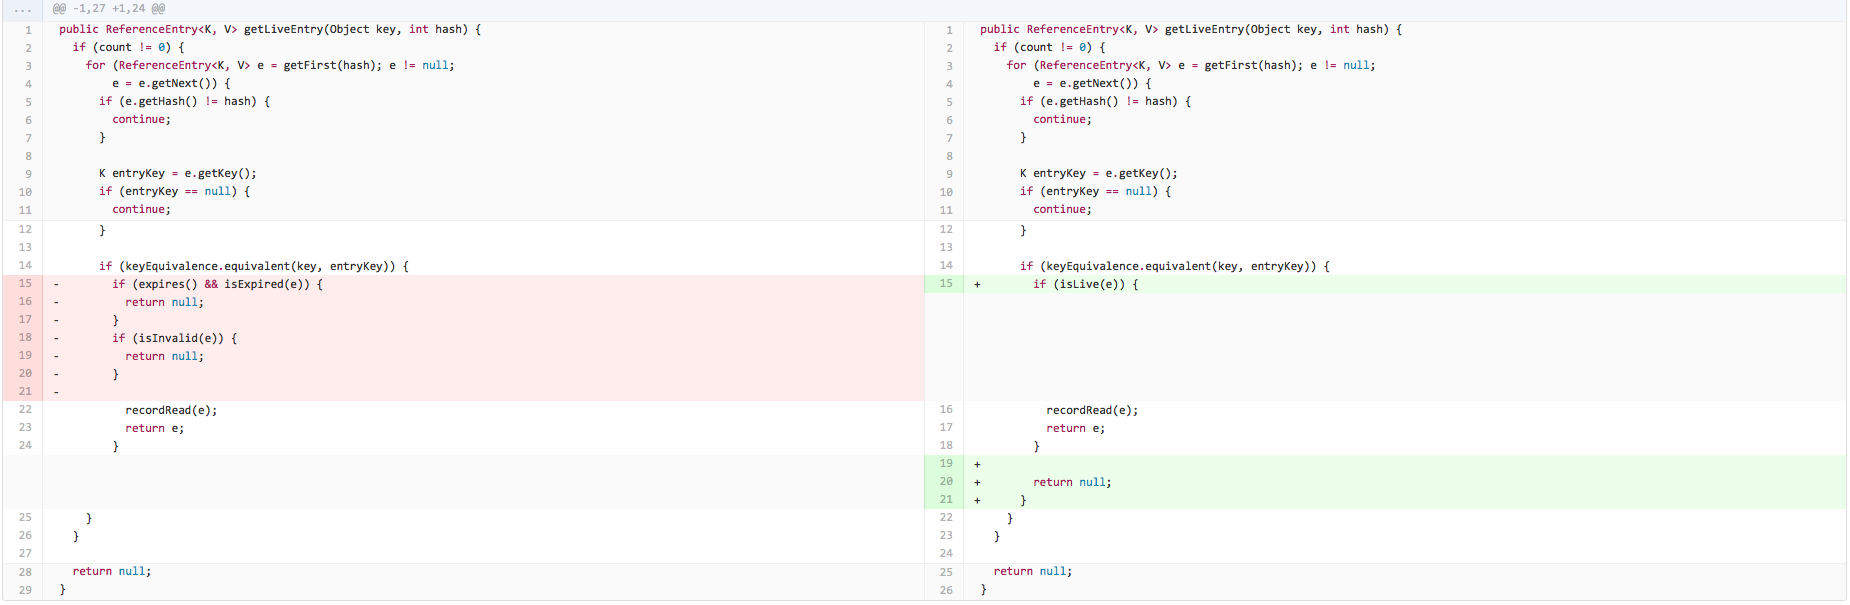Click minus marker on deleted isInvalid line

56,339
